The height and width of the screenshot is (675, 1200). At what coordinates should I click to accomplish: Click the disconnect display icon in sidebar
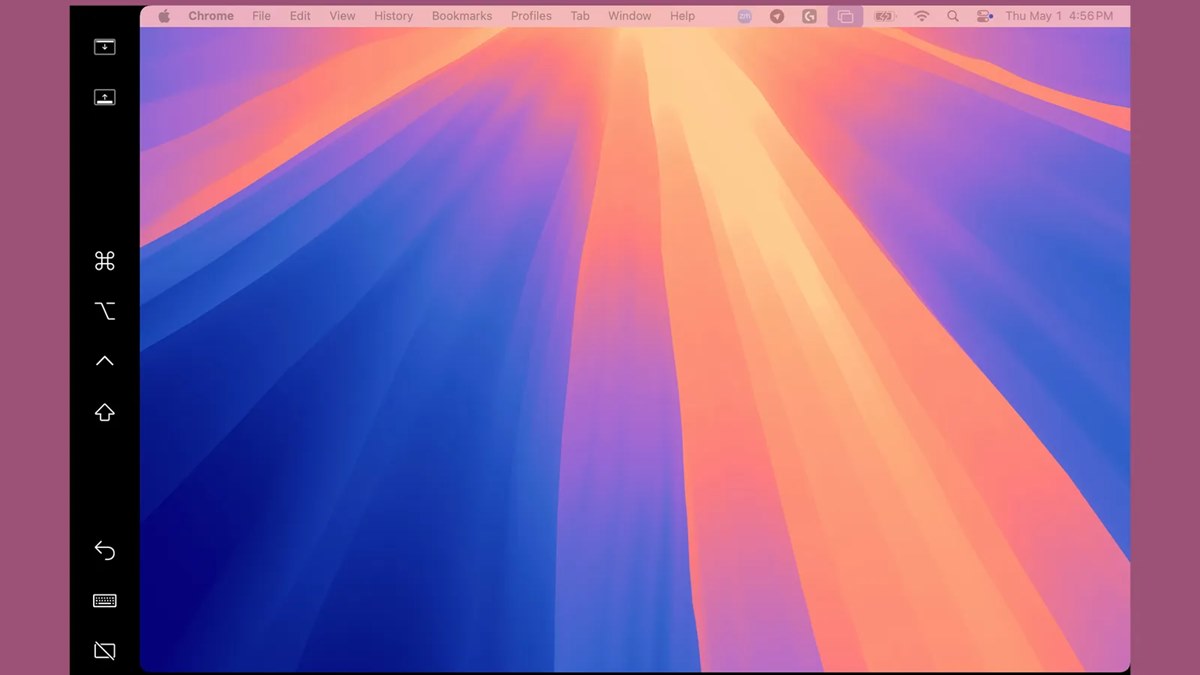[104, 651]
